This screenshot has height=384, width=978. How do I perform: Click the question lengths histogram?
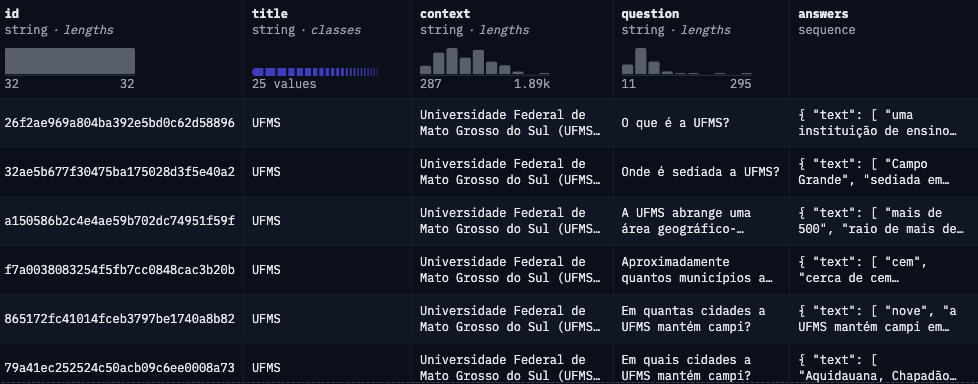point(686,61)
